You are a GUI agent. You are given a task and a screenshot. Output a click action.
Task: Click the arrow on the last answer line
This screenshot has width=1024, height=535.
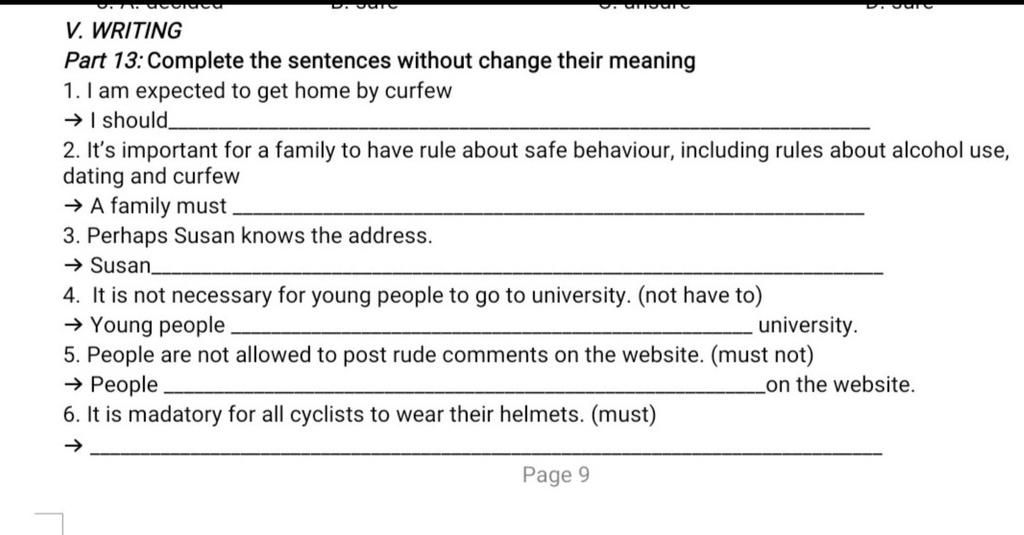pyautogui.click(x=73, y=446)
